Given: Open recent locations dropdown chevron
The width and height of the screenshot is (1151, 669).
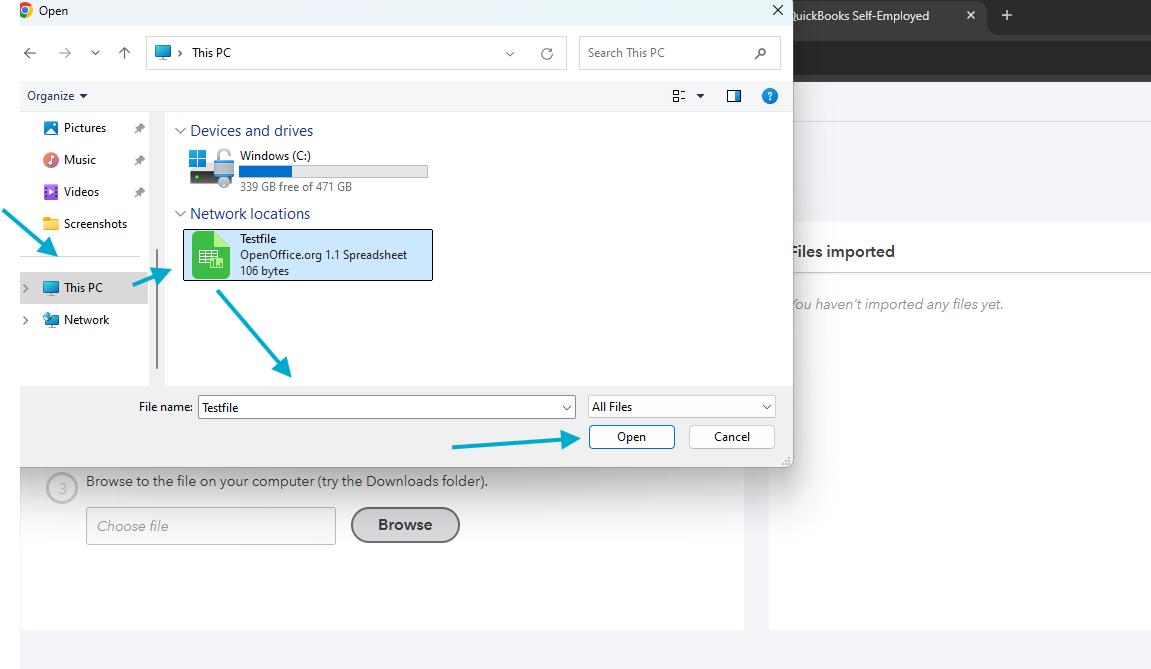Looking at the screenshot, I should click(x=95, y=53).
